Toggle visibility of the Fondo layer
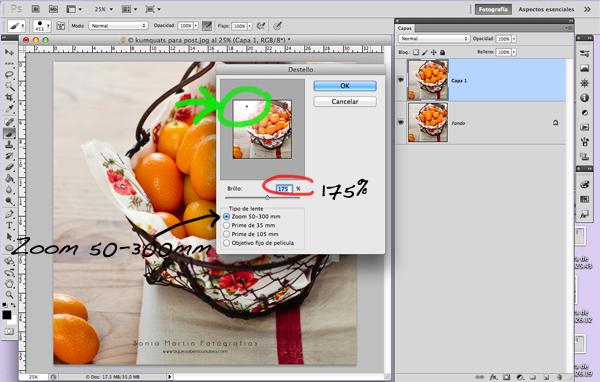 pyautogui.click(x=401, y=122)
